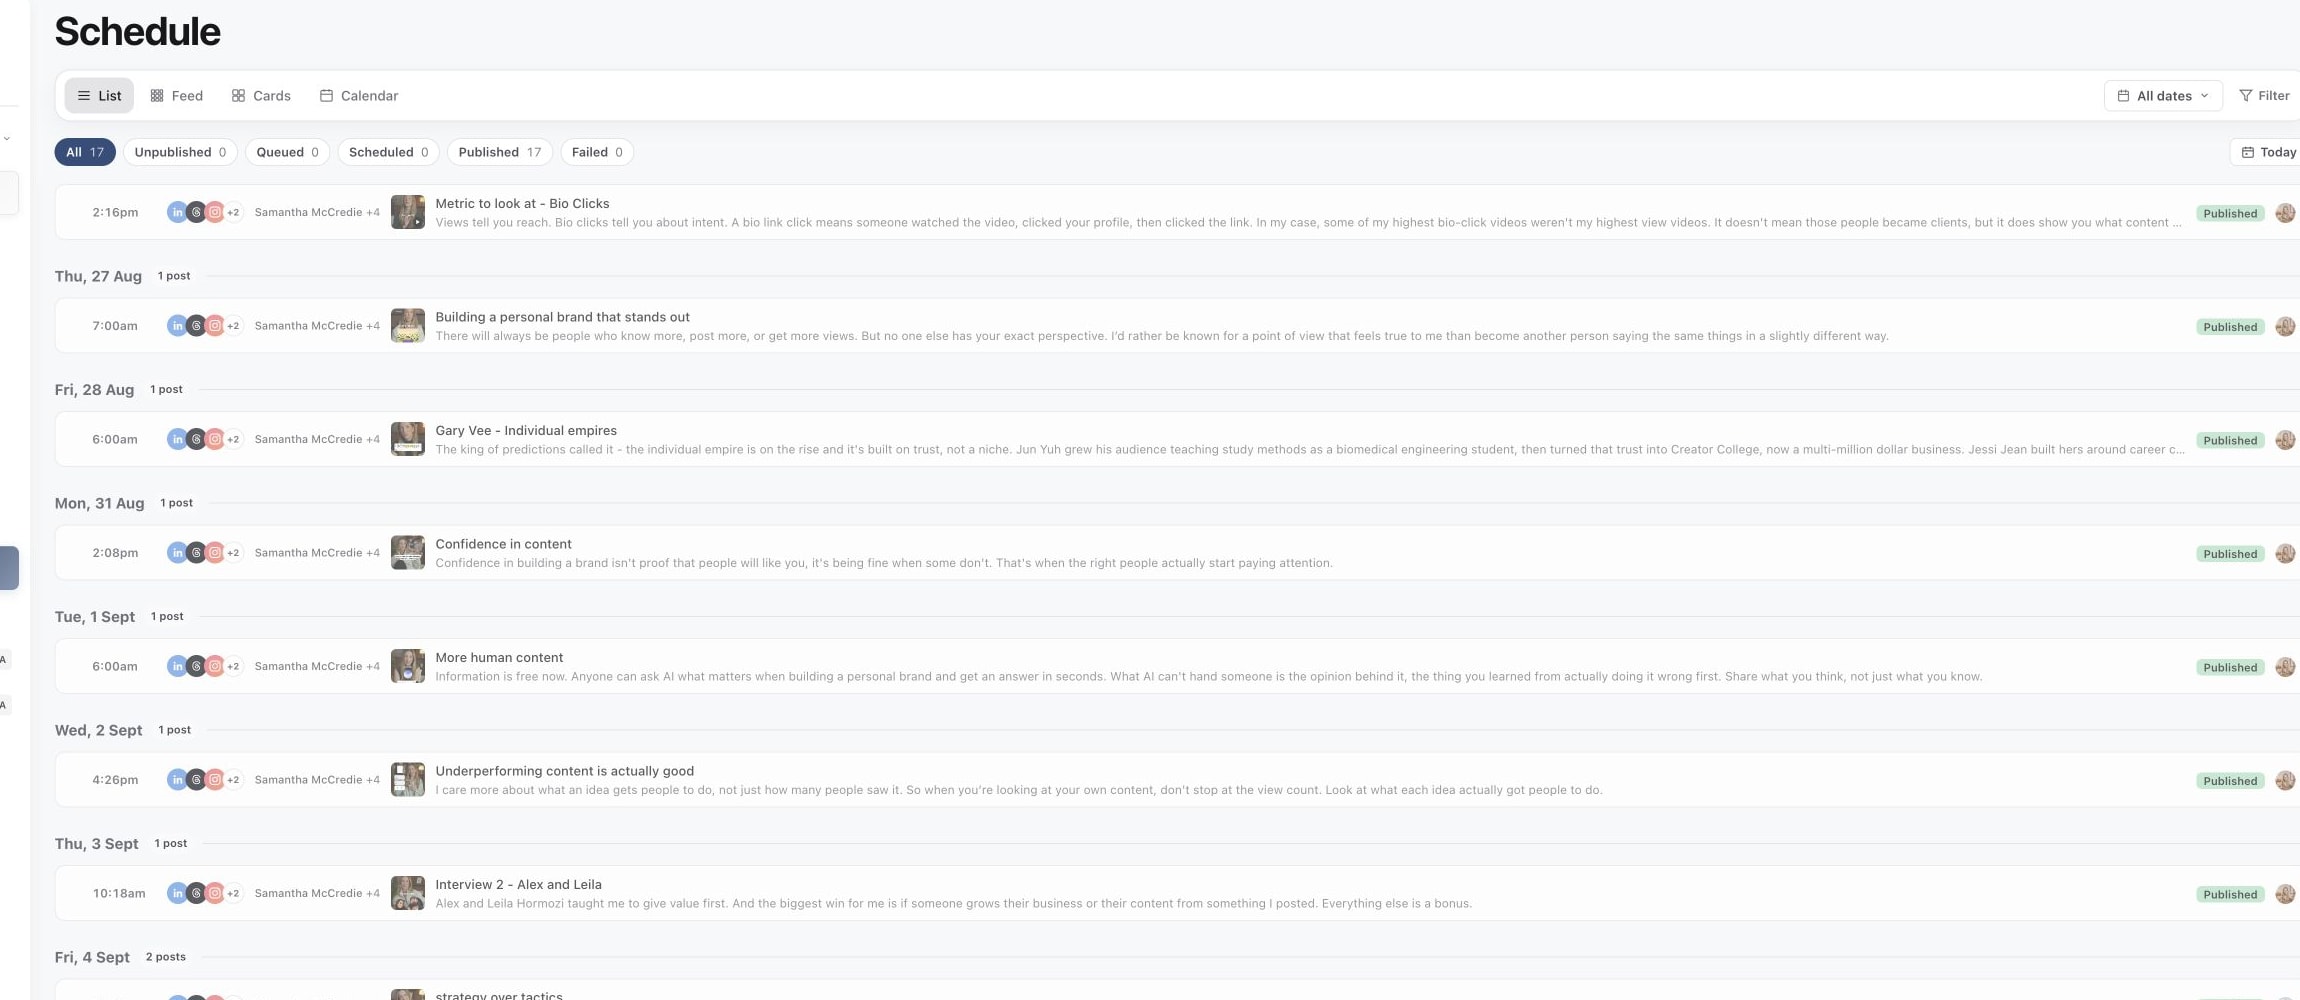The height and width of the screenshot is (1000, 2300).
Task: Open the All dates dropdown
Action: 2163,96
